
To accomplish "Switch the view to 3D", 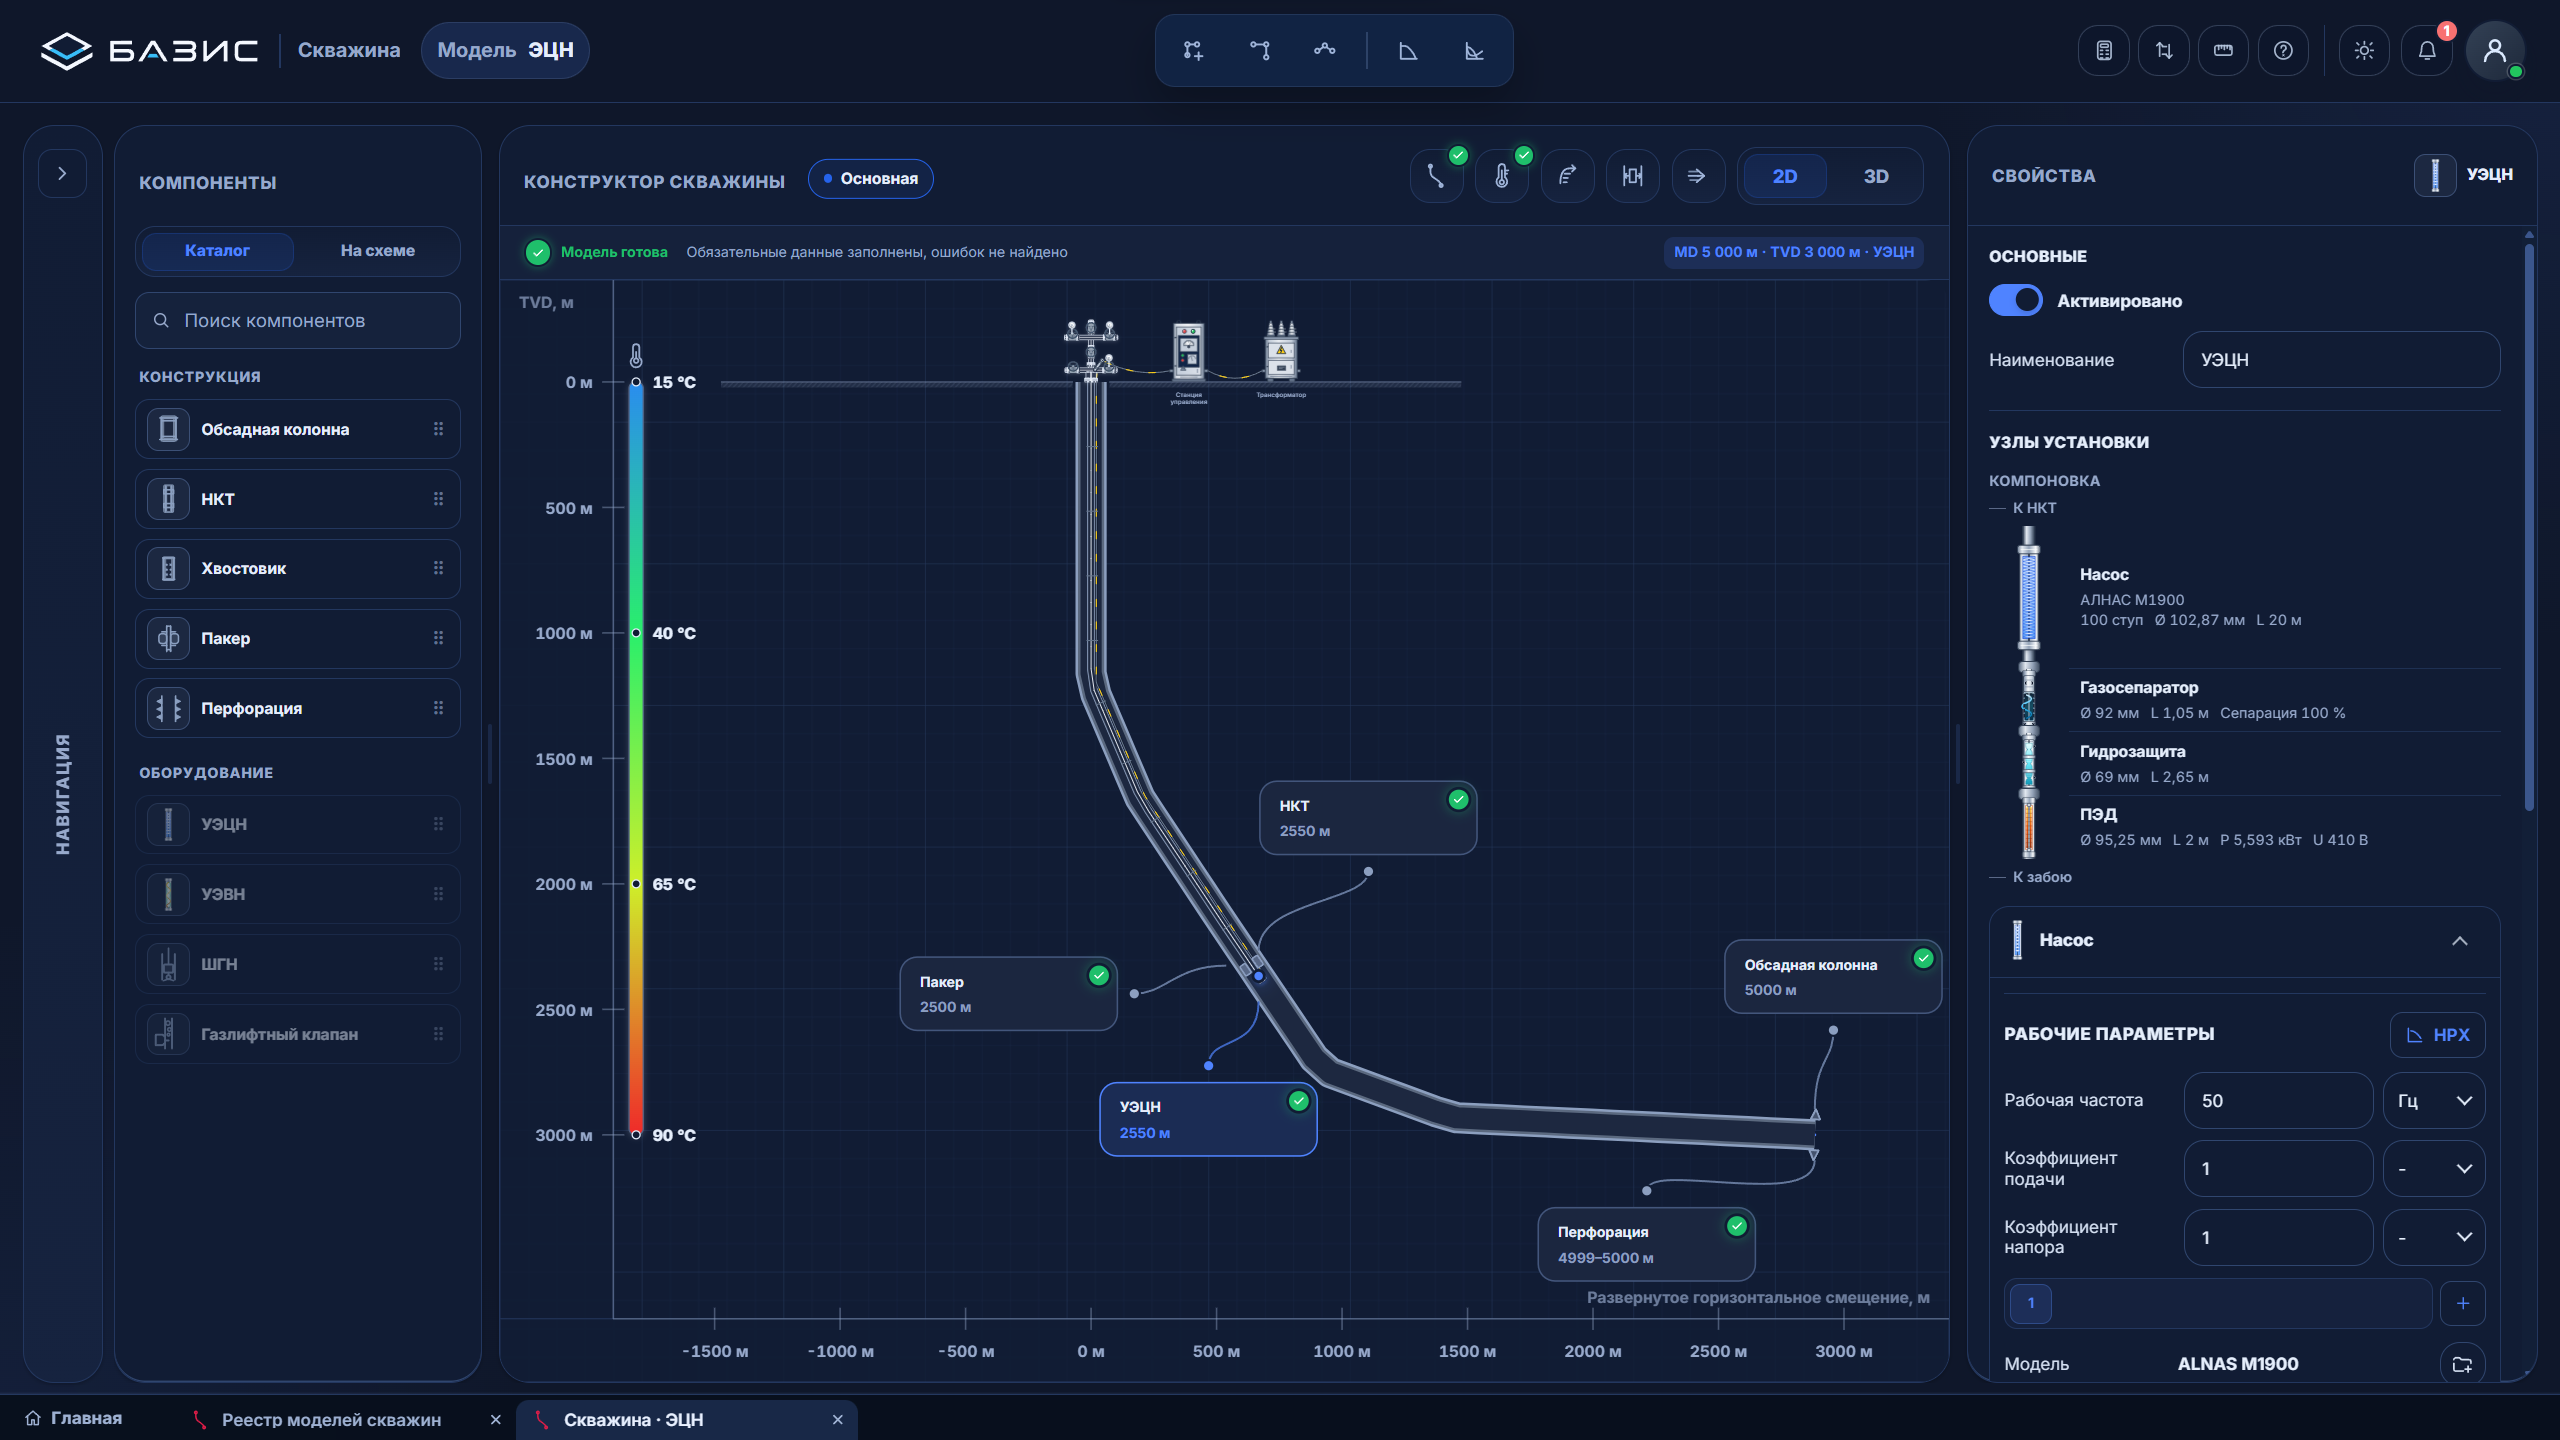I will (1876, 176).
